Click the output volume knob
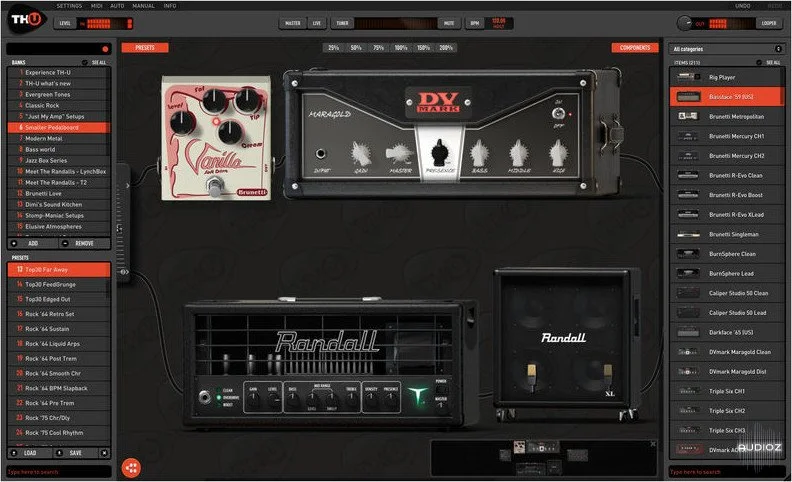The width and height of the screenshot is (792, 482). [685, 23]
